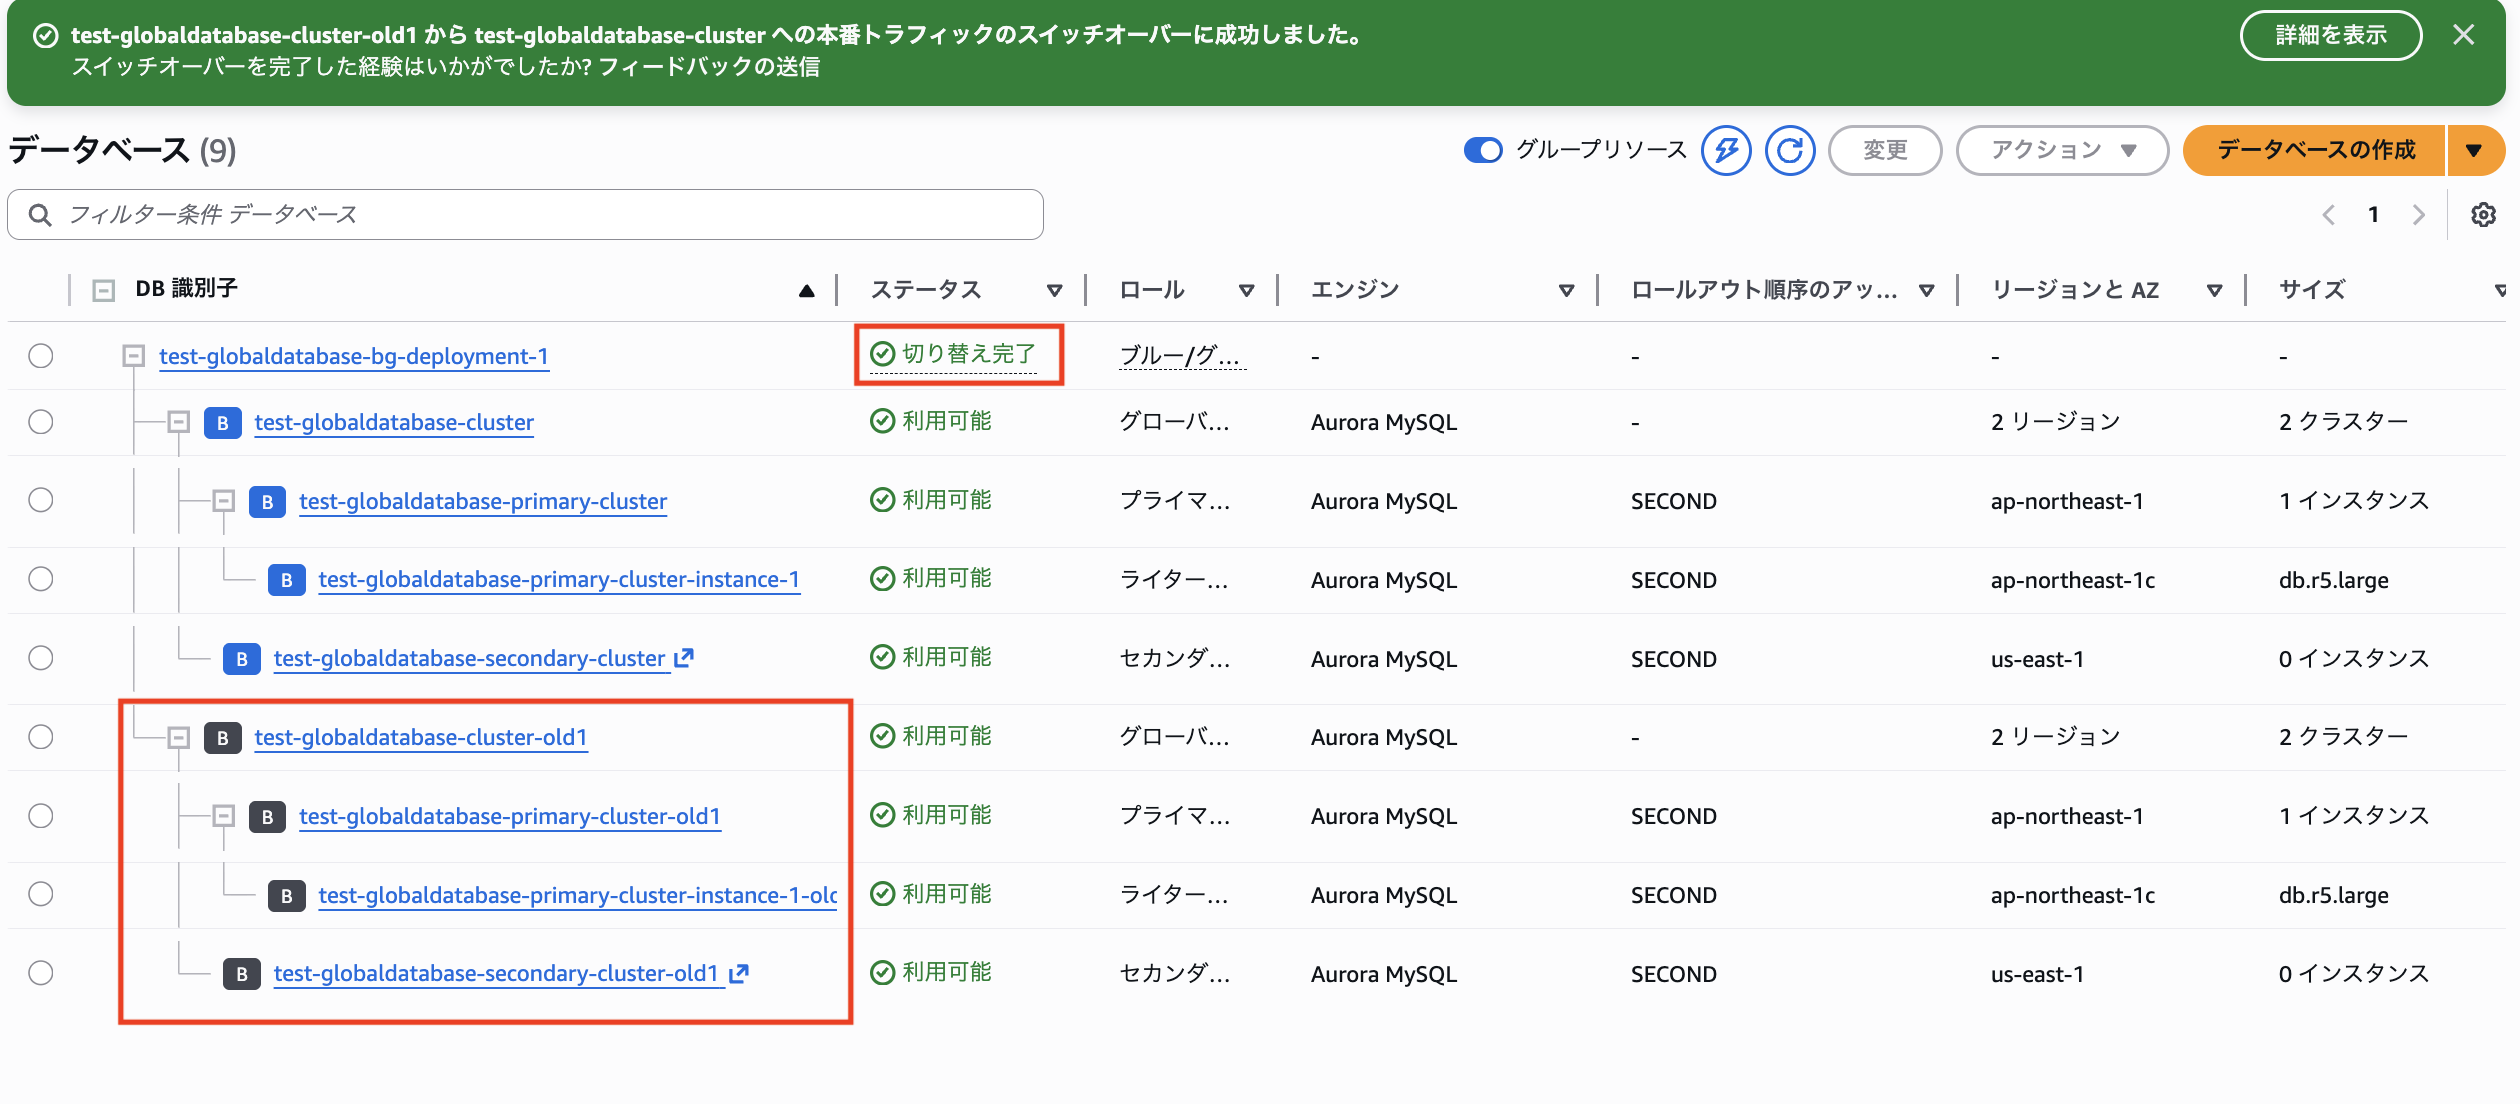Sort ascending by DB identifier arrow

coord(806,291)
